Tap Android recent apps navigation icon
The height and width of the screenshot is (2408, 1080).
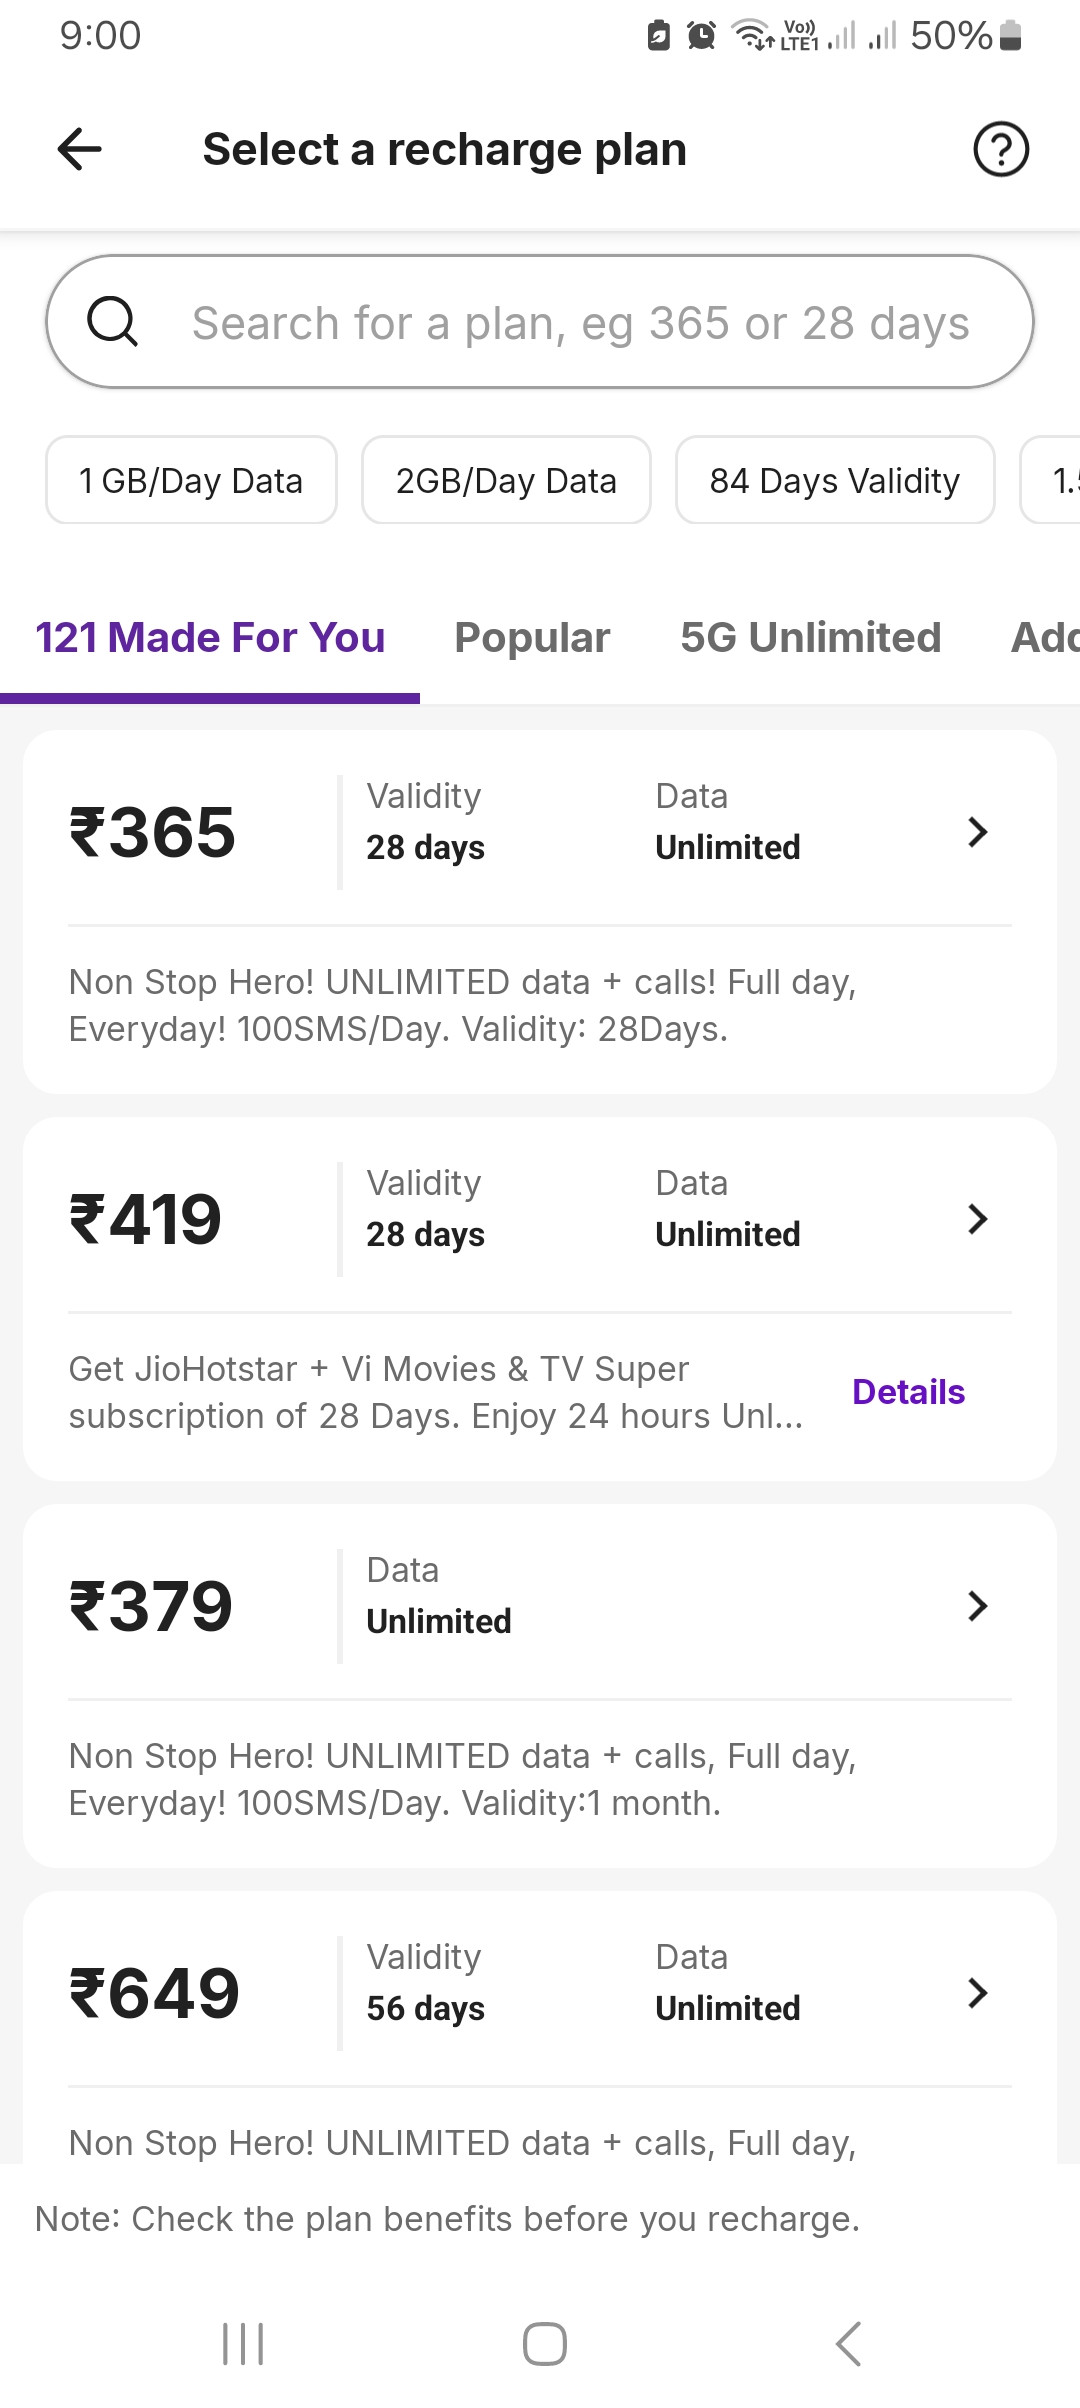pos(243,2344)
